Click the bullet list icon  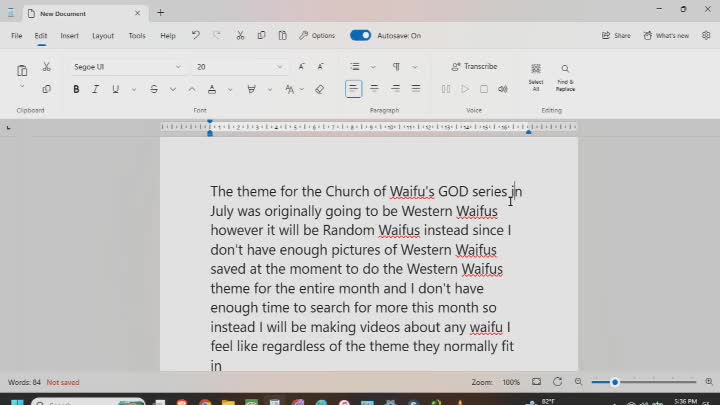(354, 67)
